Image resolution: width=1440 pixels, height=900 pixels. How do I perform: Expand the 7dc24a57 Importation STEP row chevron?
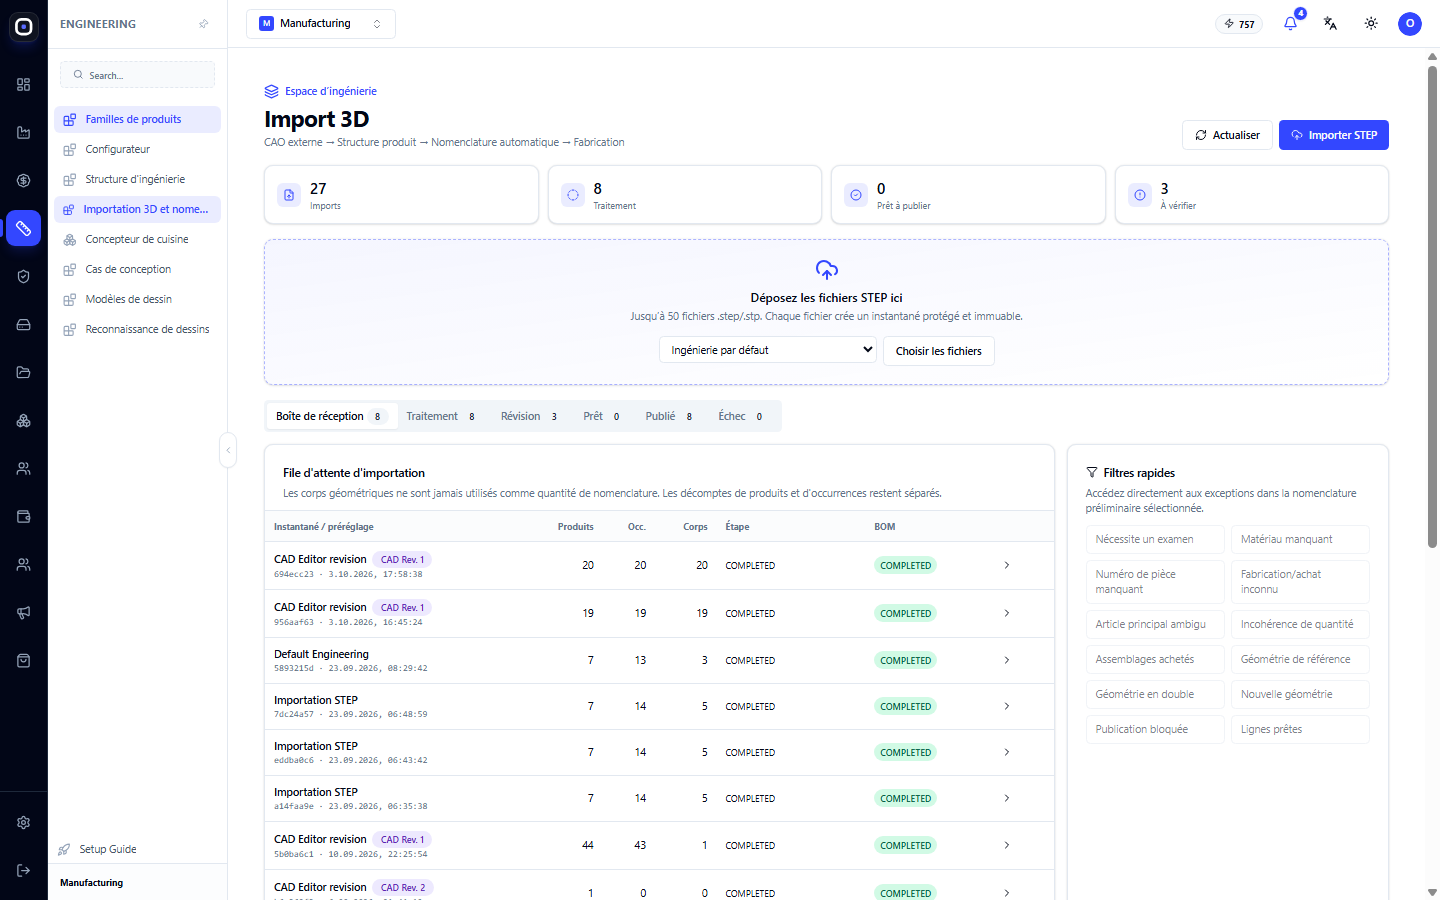tap(1007, 707)
